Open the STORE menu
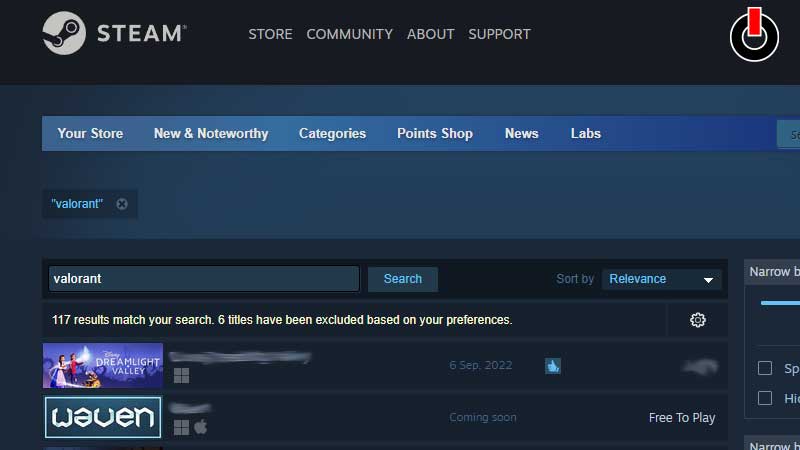The image size is (800, 450). pyautogui.click(x=270, y=34)
